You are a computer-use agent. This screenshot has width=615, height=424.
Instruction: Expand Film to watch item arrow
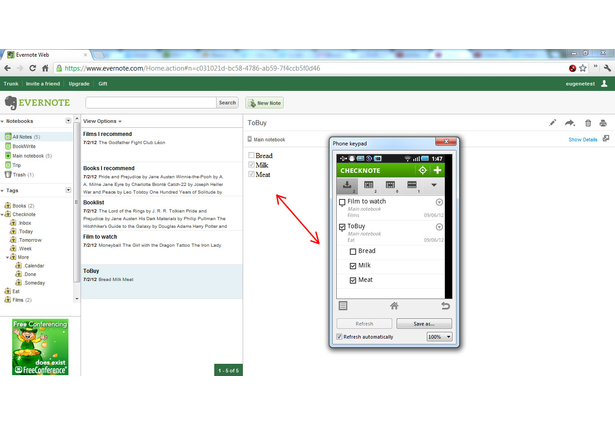pyautogui.click(x=439, y=202)
